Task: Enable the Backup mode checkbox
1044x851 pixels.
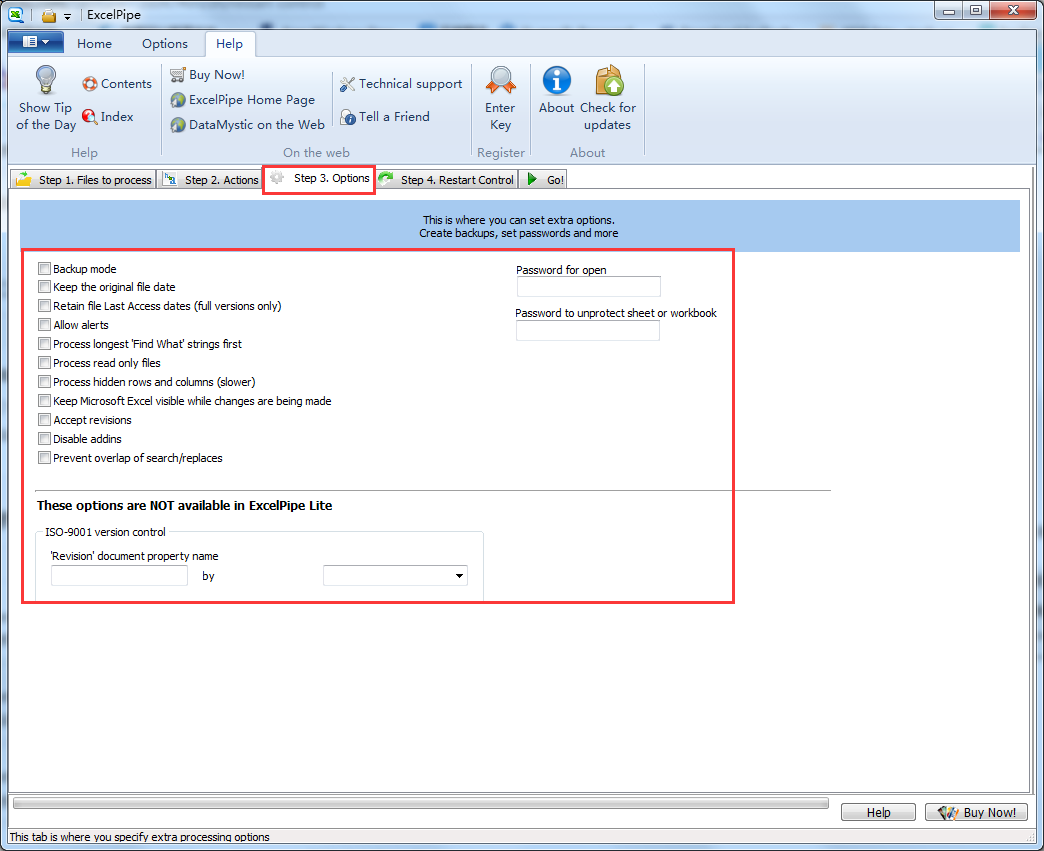Action: point(45,268)
